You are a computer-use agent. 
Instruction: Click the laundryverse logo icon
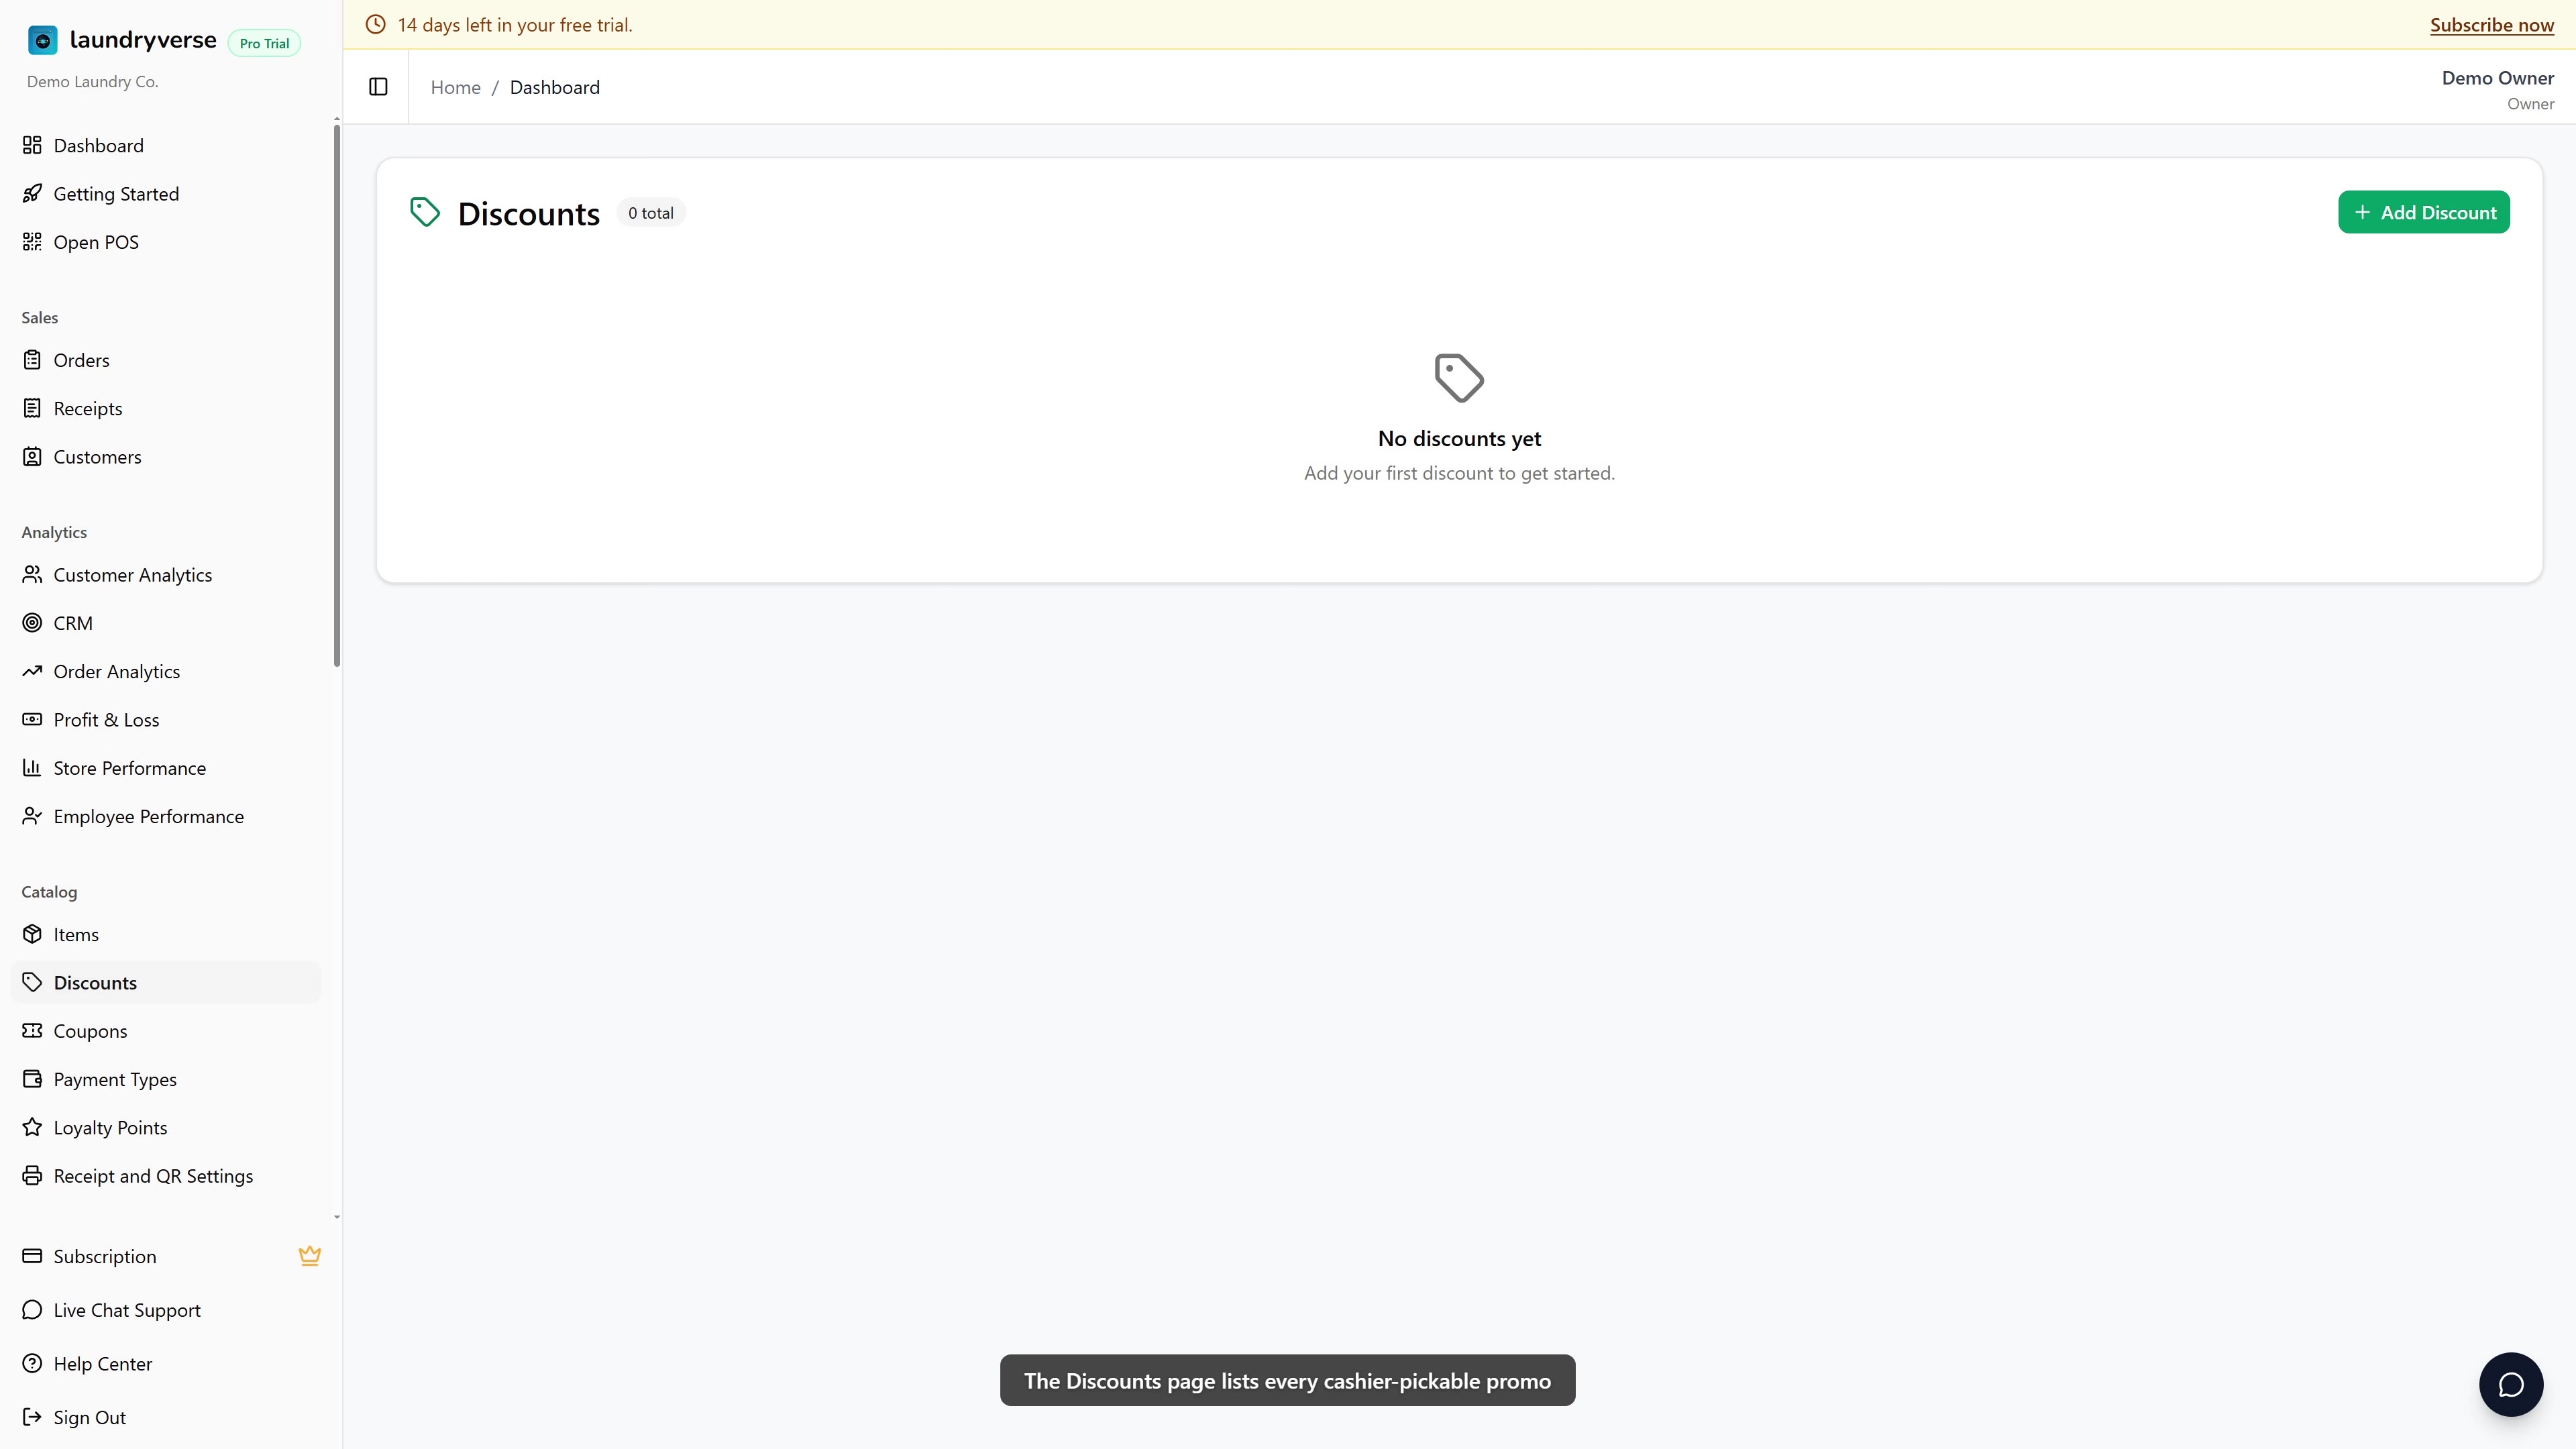[x=42, y=40]
